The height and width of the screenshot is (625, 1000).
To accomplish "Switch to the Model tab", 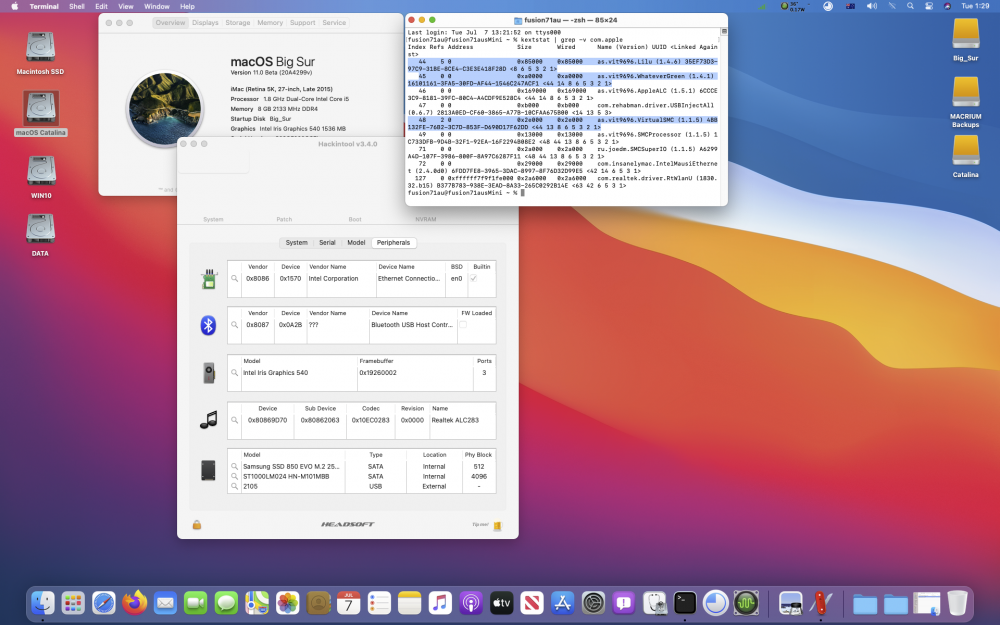I will click(x=356, y=242).
